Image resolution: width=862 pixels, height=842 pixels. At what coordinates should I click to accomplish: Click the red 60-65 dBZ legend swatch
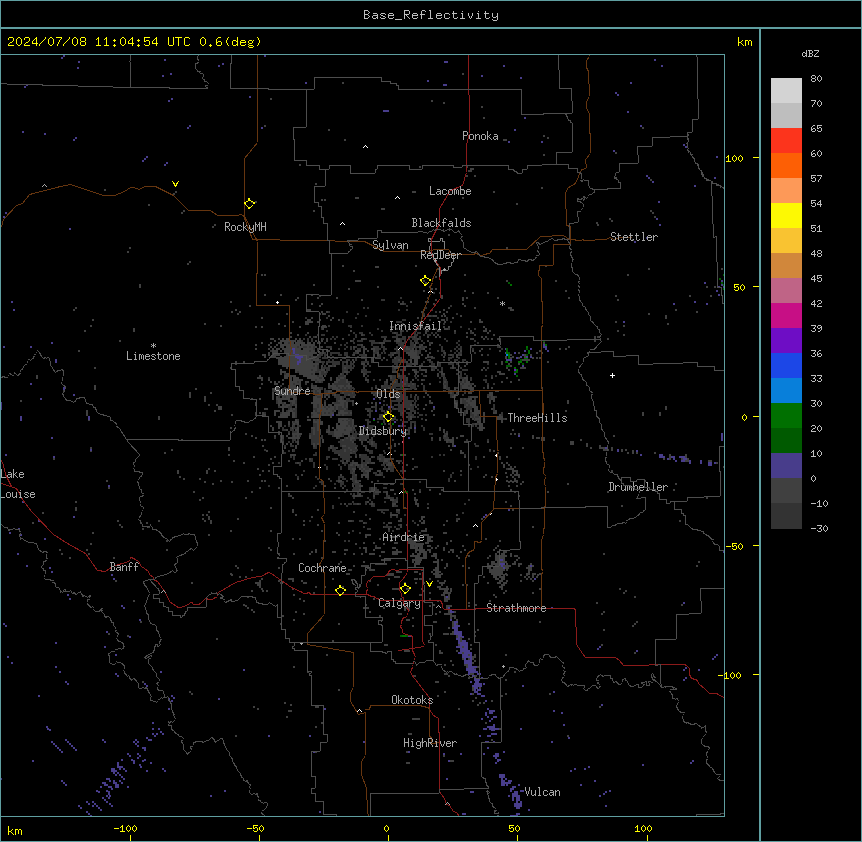pos(786,140)
